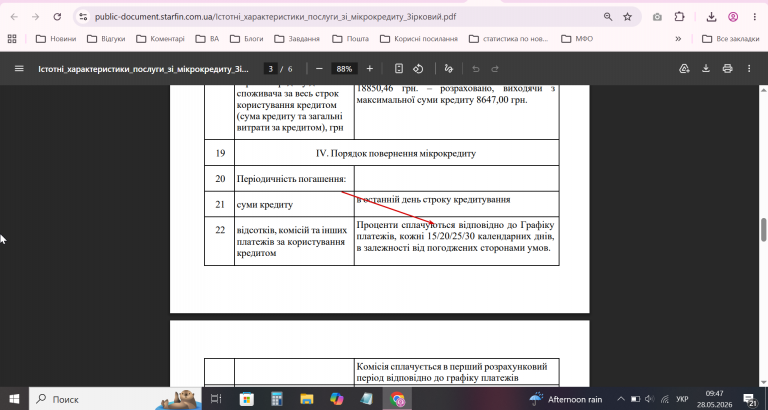Click the vertical scrollbar thumb
Image resolution: width=768 pixels, height=410 pixels.
(x=764, y=230)
